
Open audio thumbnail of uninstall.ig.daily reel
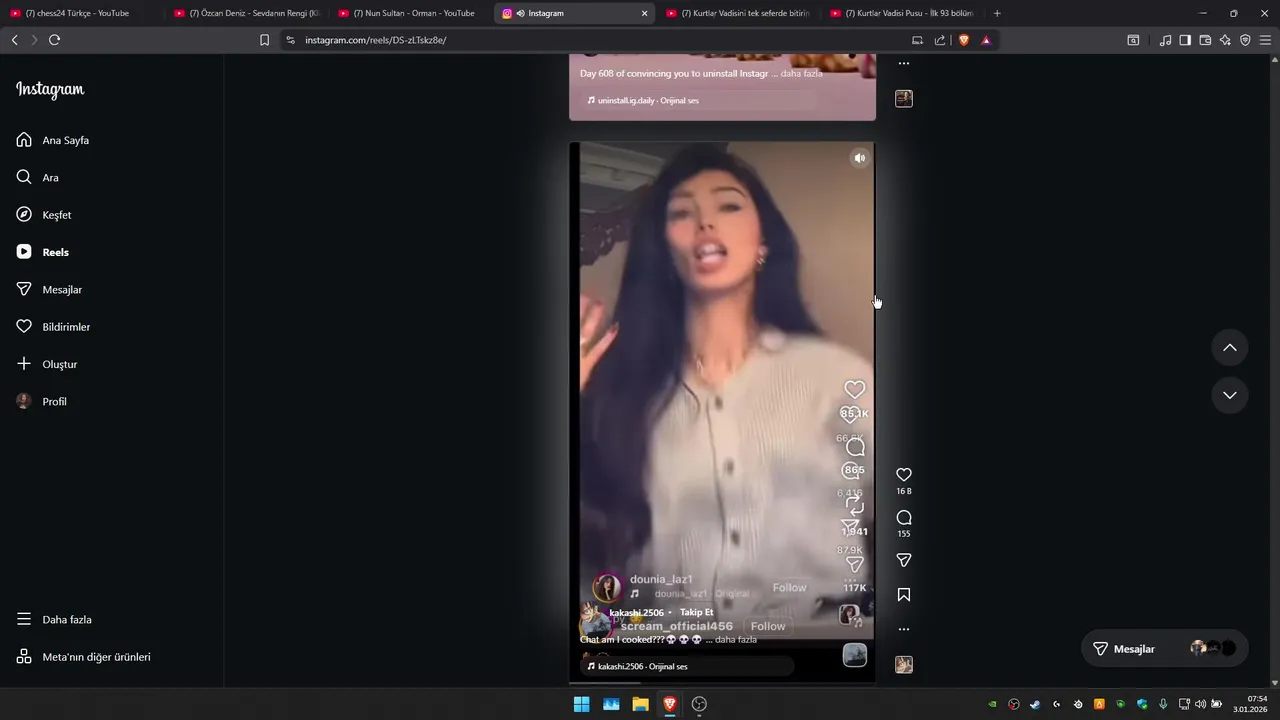904,98
